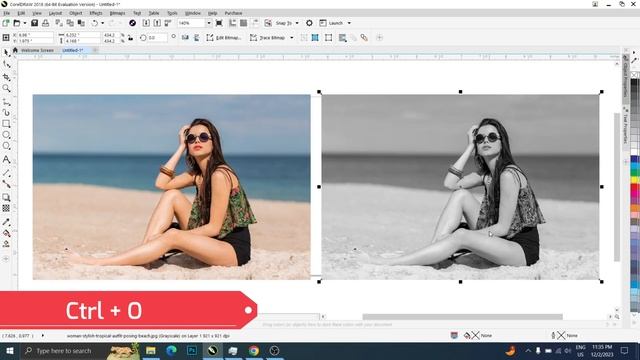Click the yellow color swatch
The image size is (640, 360).
[x=635, y=180]
